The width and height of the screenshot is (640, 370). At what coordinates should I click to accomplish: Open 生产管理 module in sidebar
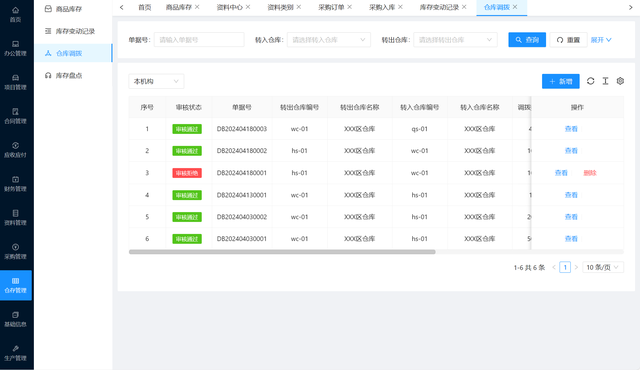point(16,353)
